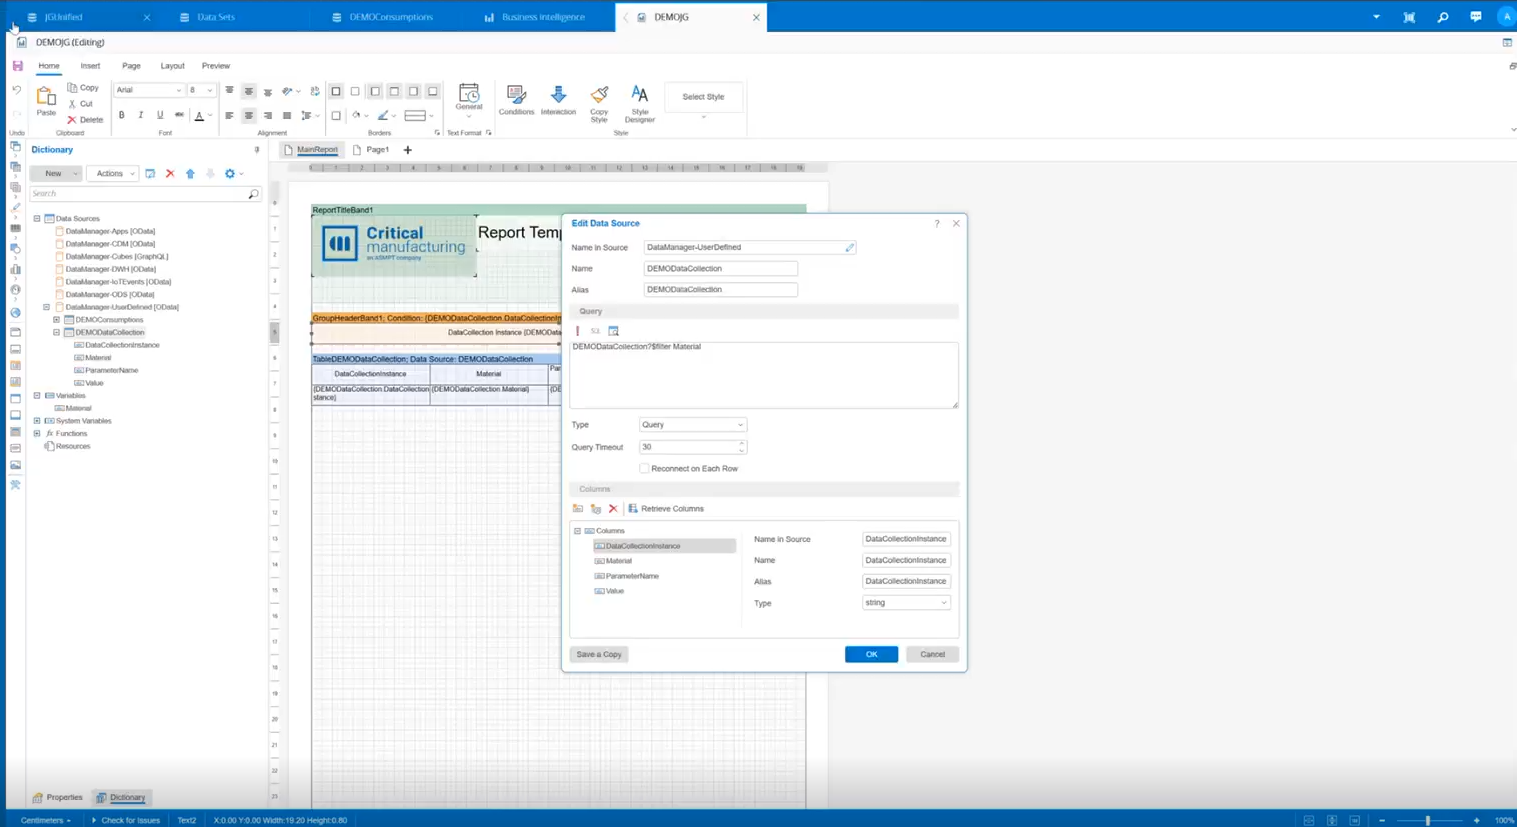Select the Resources tree item
Screen dimensions: 1517x827
67,446
